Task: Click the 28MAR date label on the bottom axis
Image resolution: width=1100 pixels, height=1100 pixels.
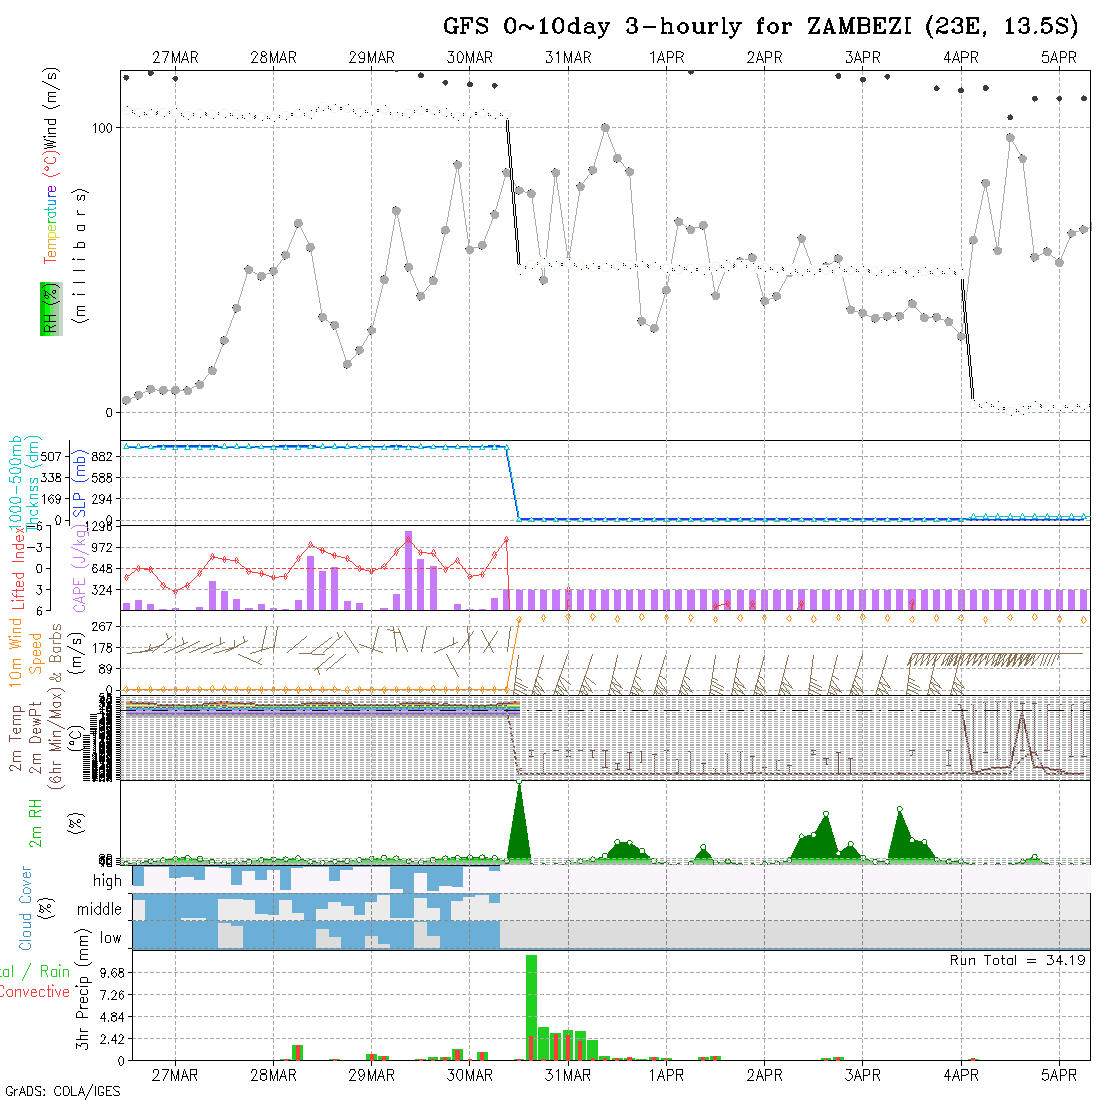Action: click(x=273, y=1075)
